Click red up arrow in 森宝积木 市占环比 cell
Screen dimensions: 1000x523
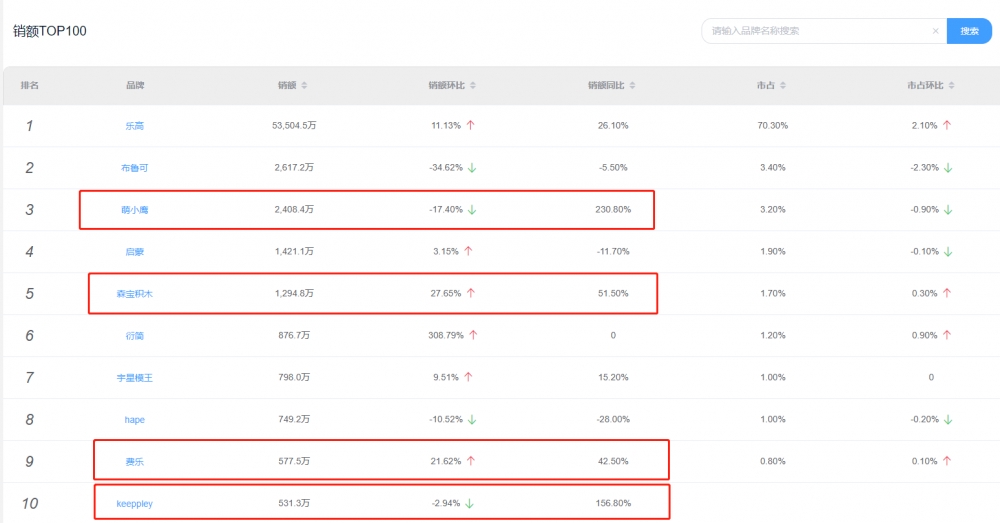[947, 294]
